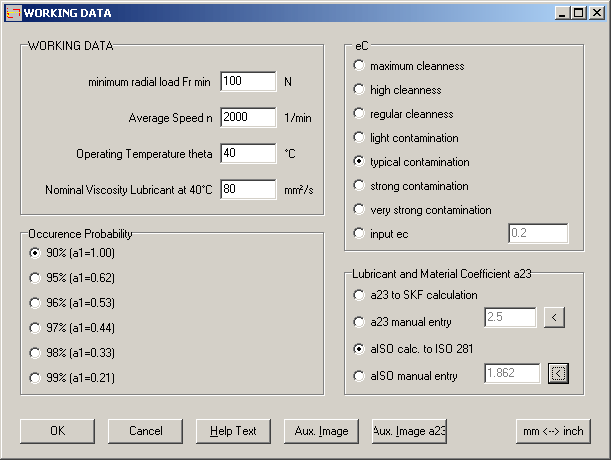611x460 pixels.
Task: Choose aISO manual entry option
Action: [359, 376]
